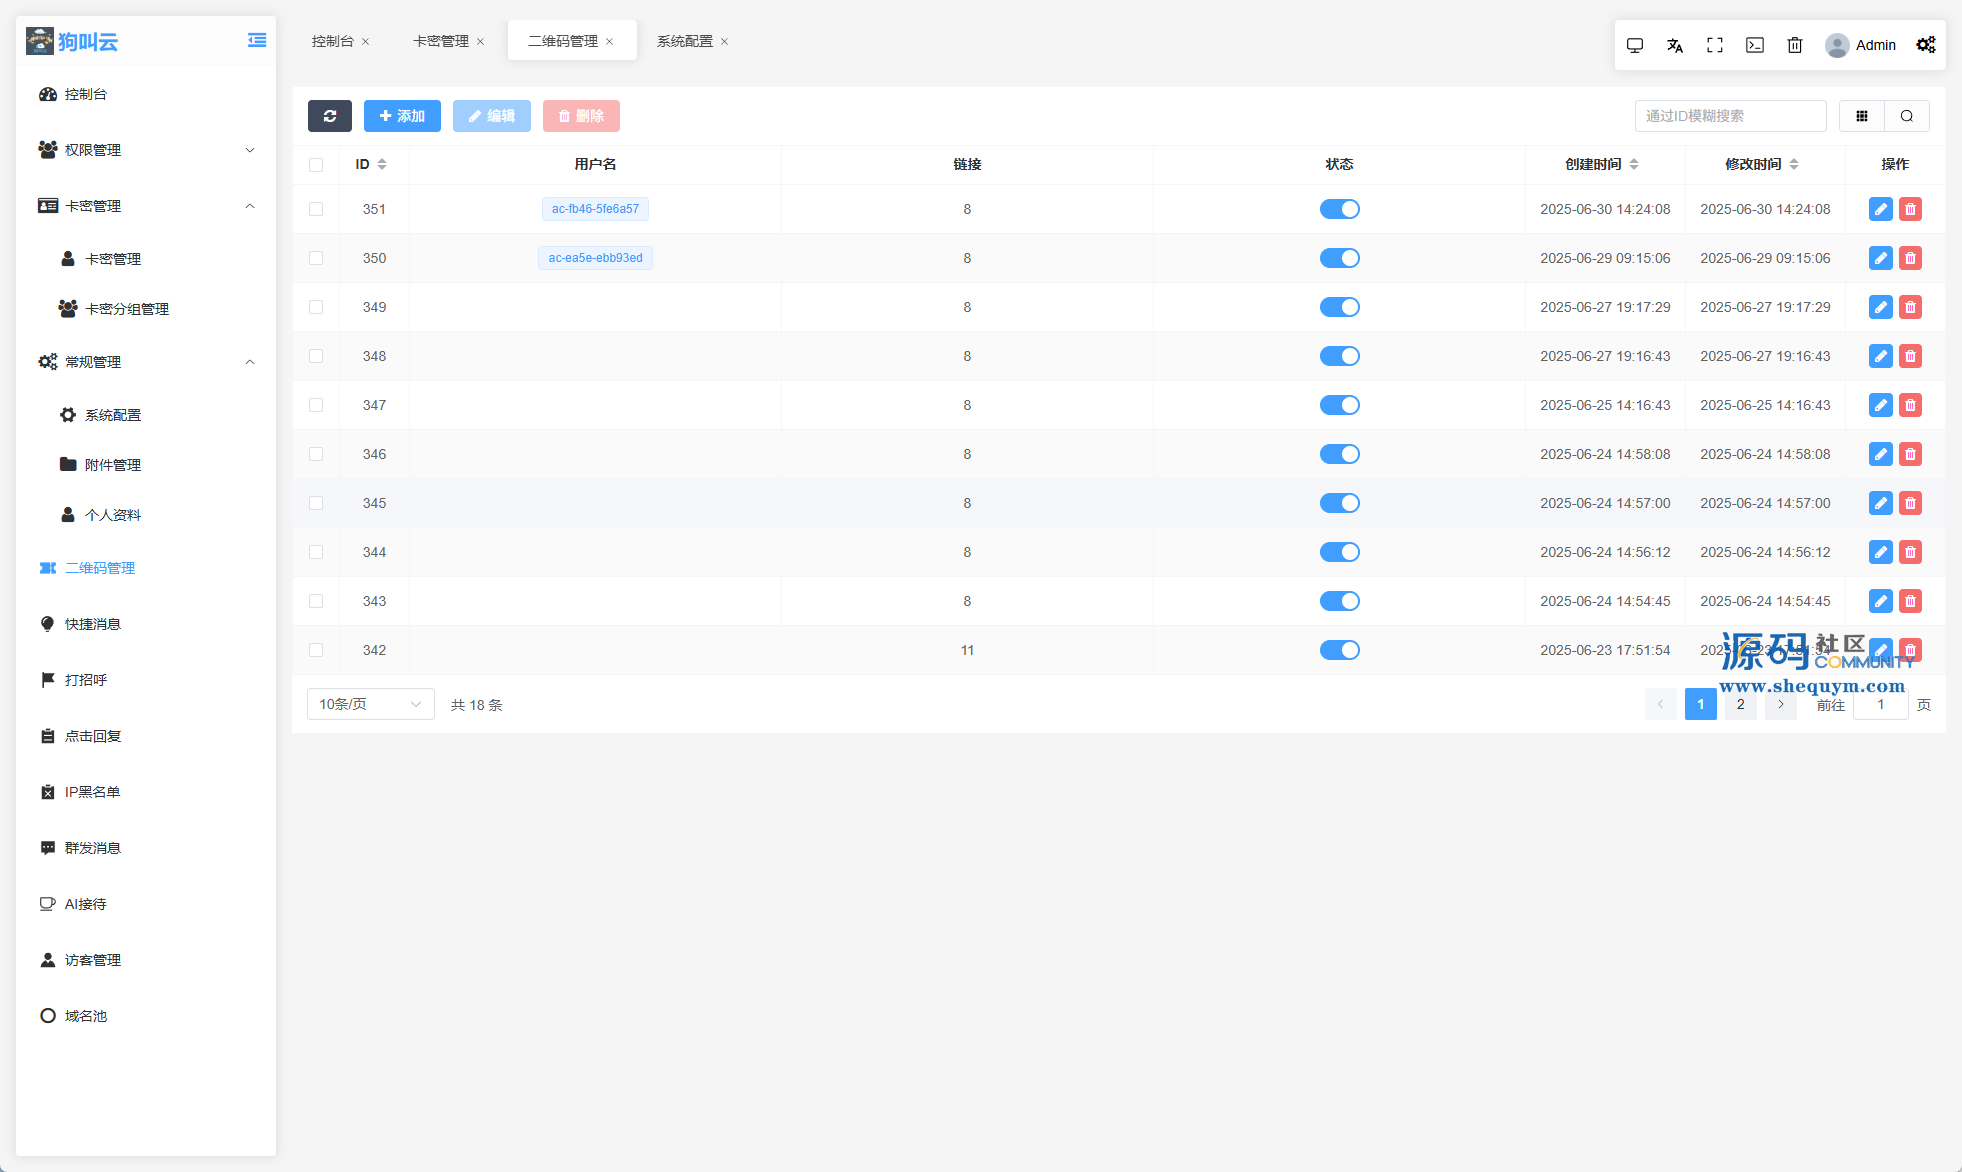
Task: Enter fullscreen mode via header icon
Action: tap(1715, 45)
